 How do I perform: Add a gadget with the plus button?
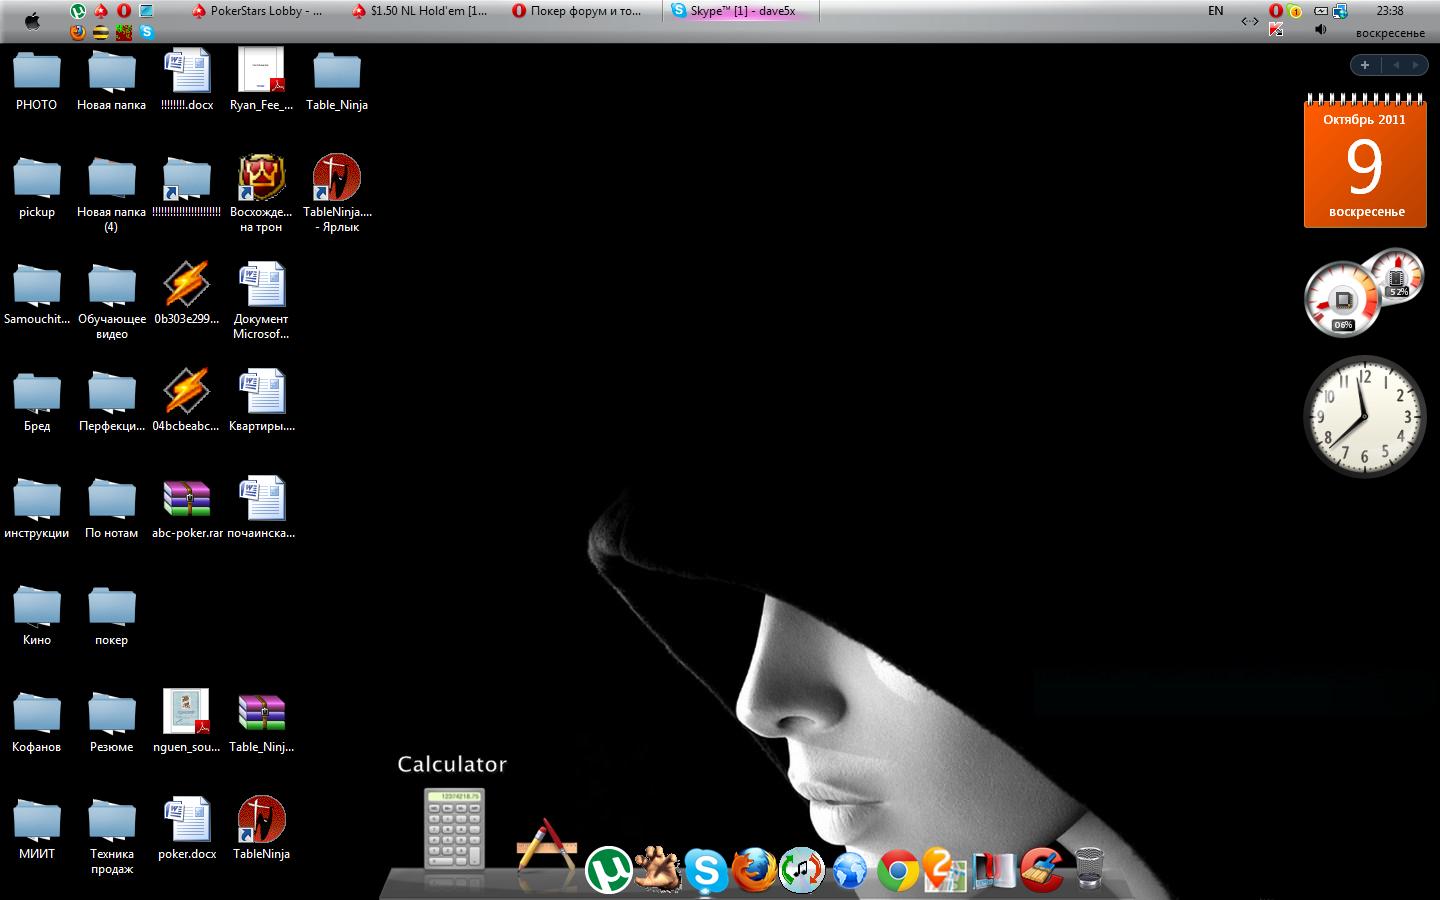(x=1365, y=65)
